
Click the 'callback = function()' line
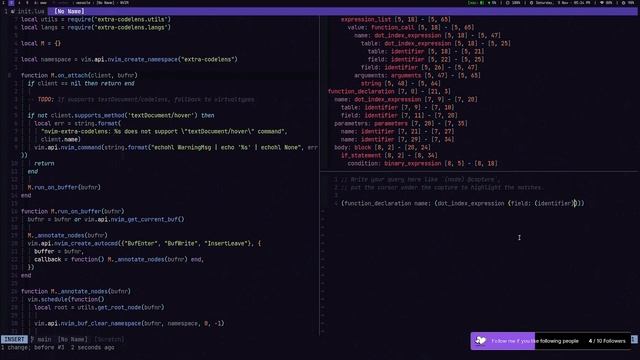point(119,259)
